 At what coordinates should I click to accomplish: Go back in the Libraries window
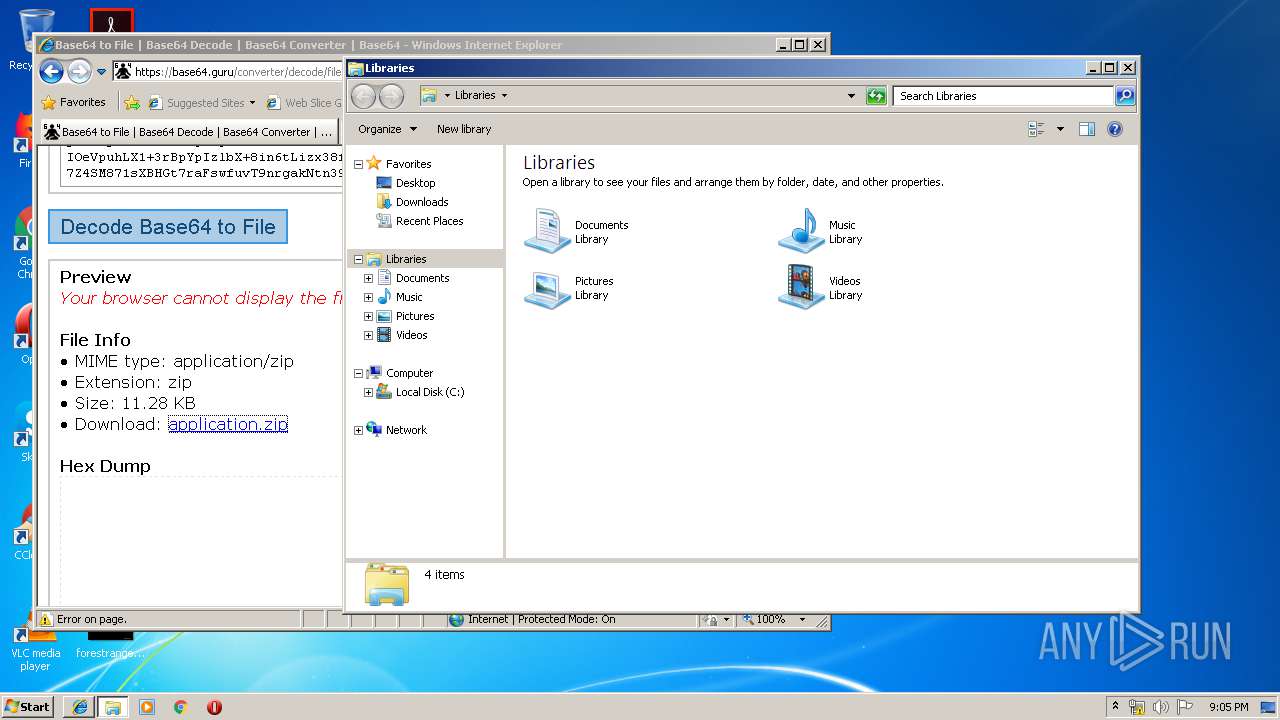point(364,96)
